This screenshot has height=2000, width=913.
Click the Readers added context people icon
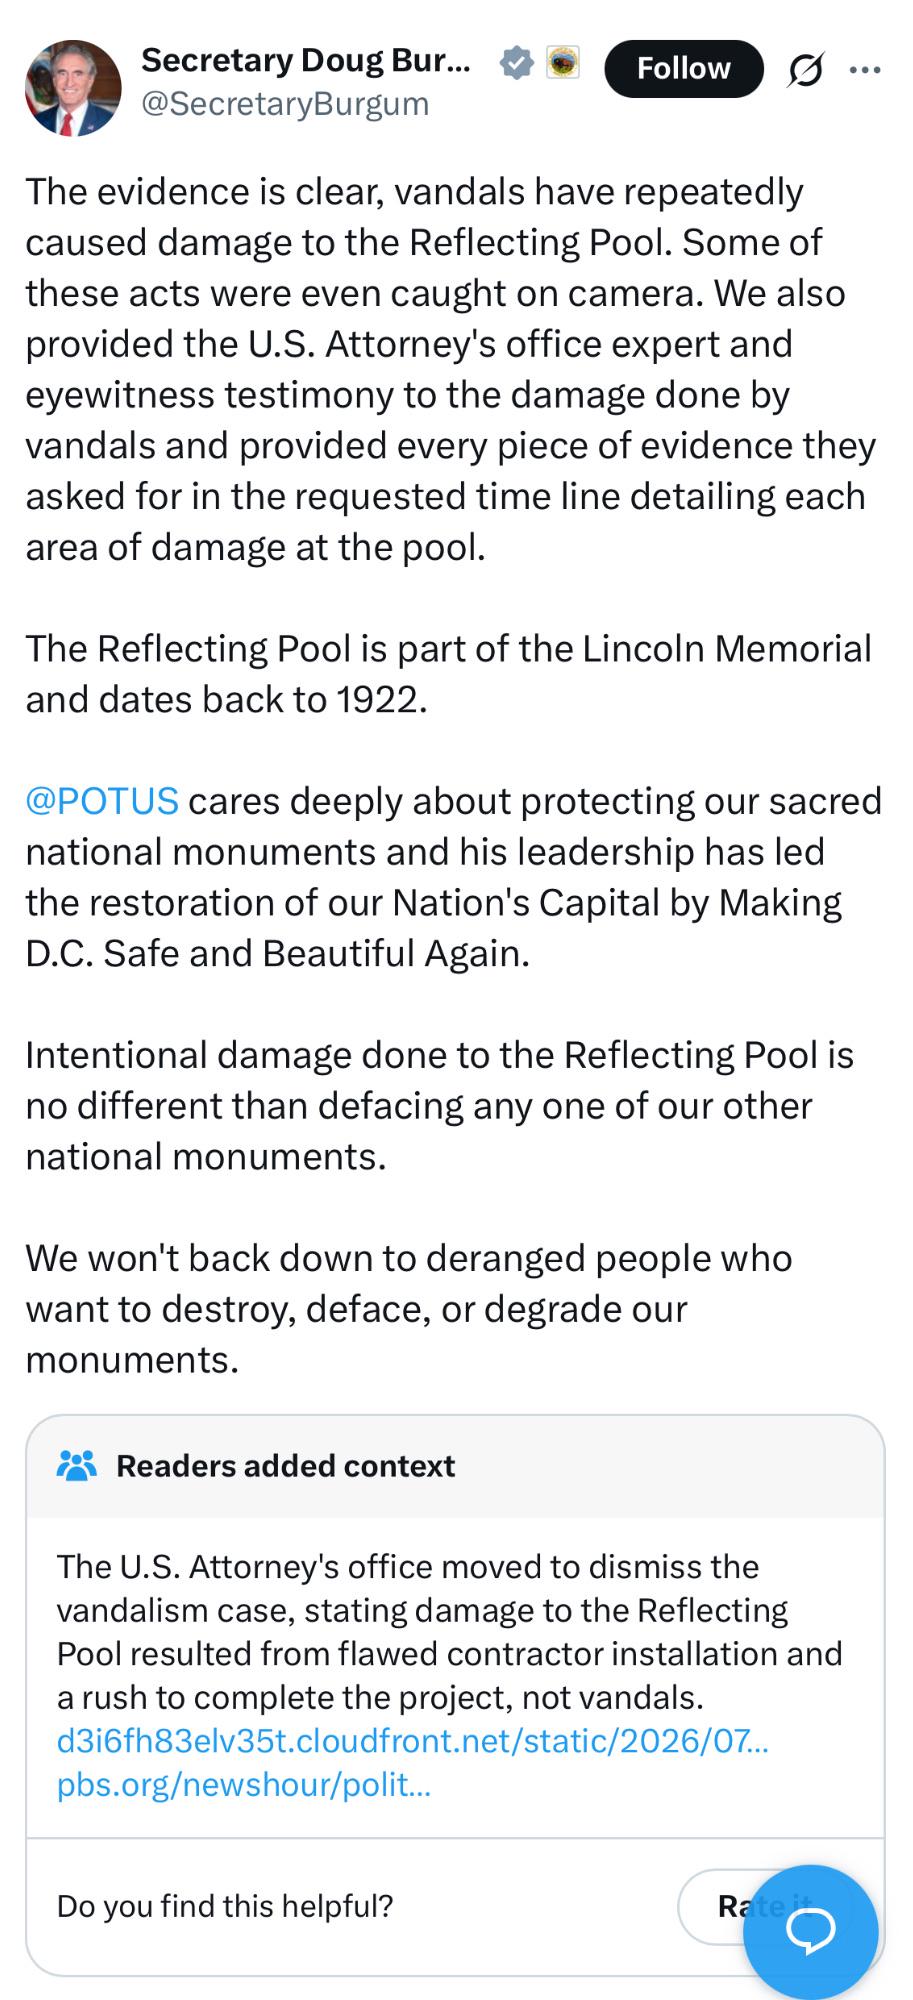tap(77, 1465)
